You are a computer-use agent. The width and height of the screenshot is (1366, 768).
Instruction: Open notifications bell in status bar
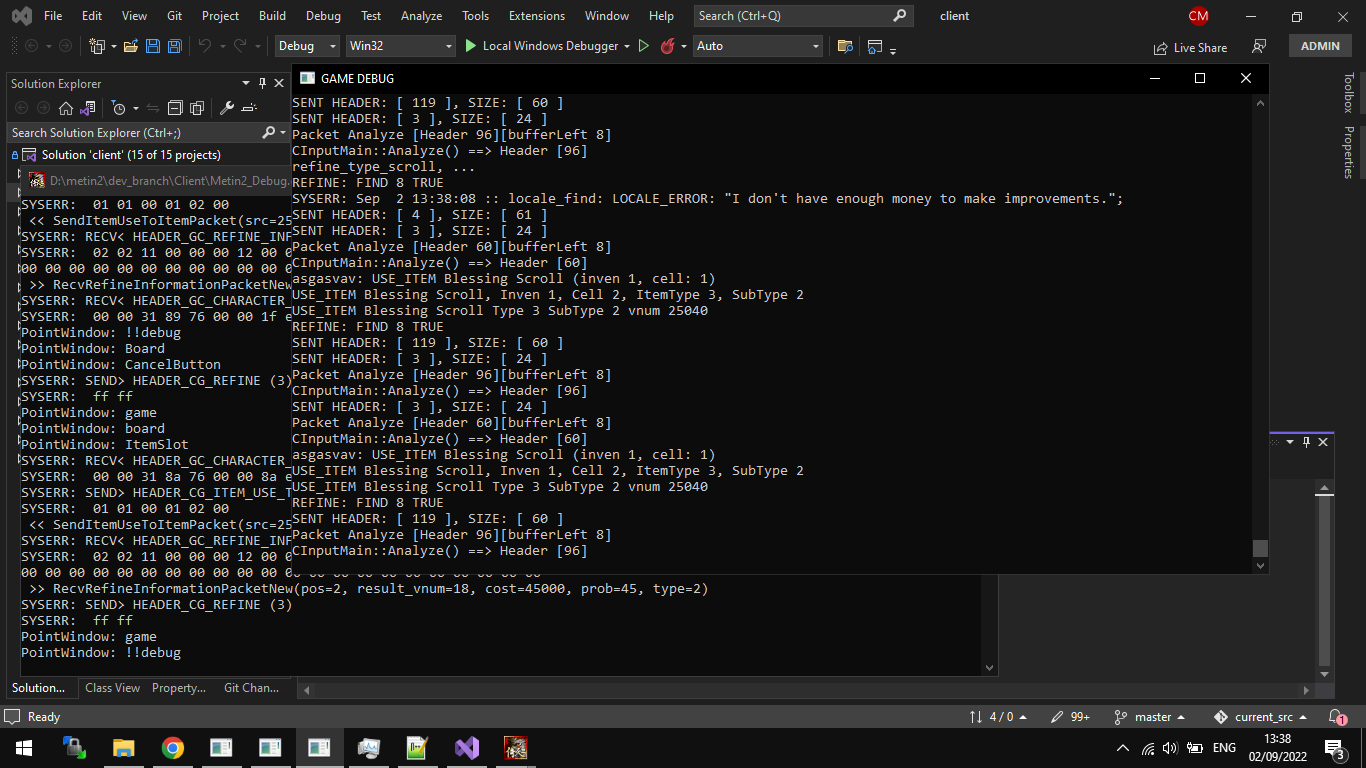1337,717
